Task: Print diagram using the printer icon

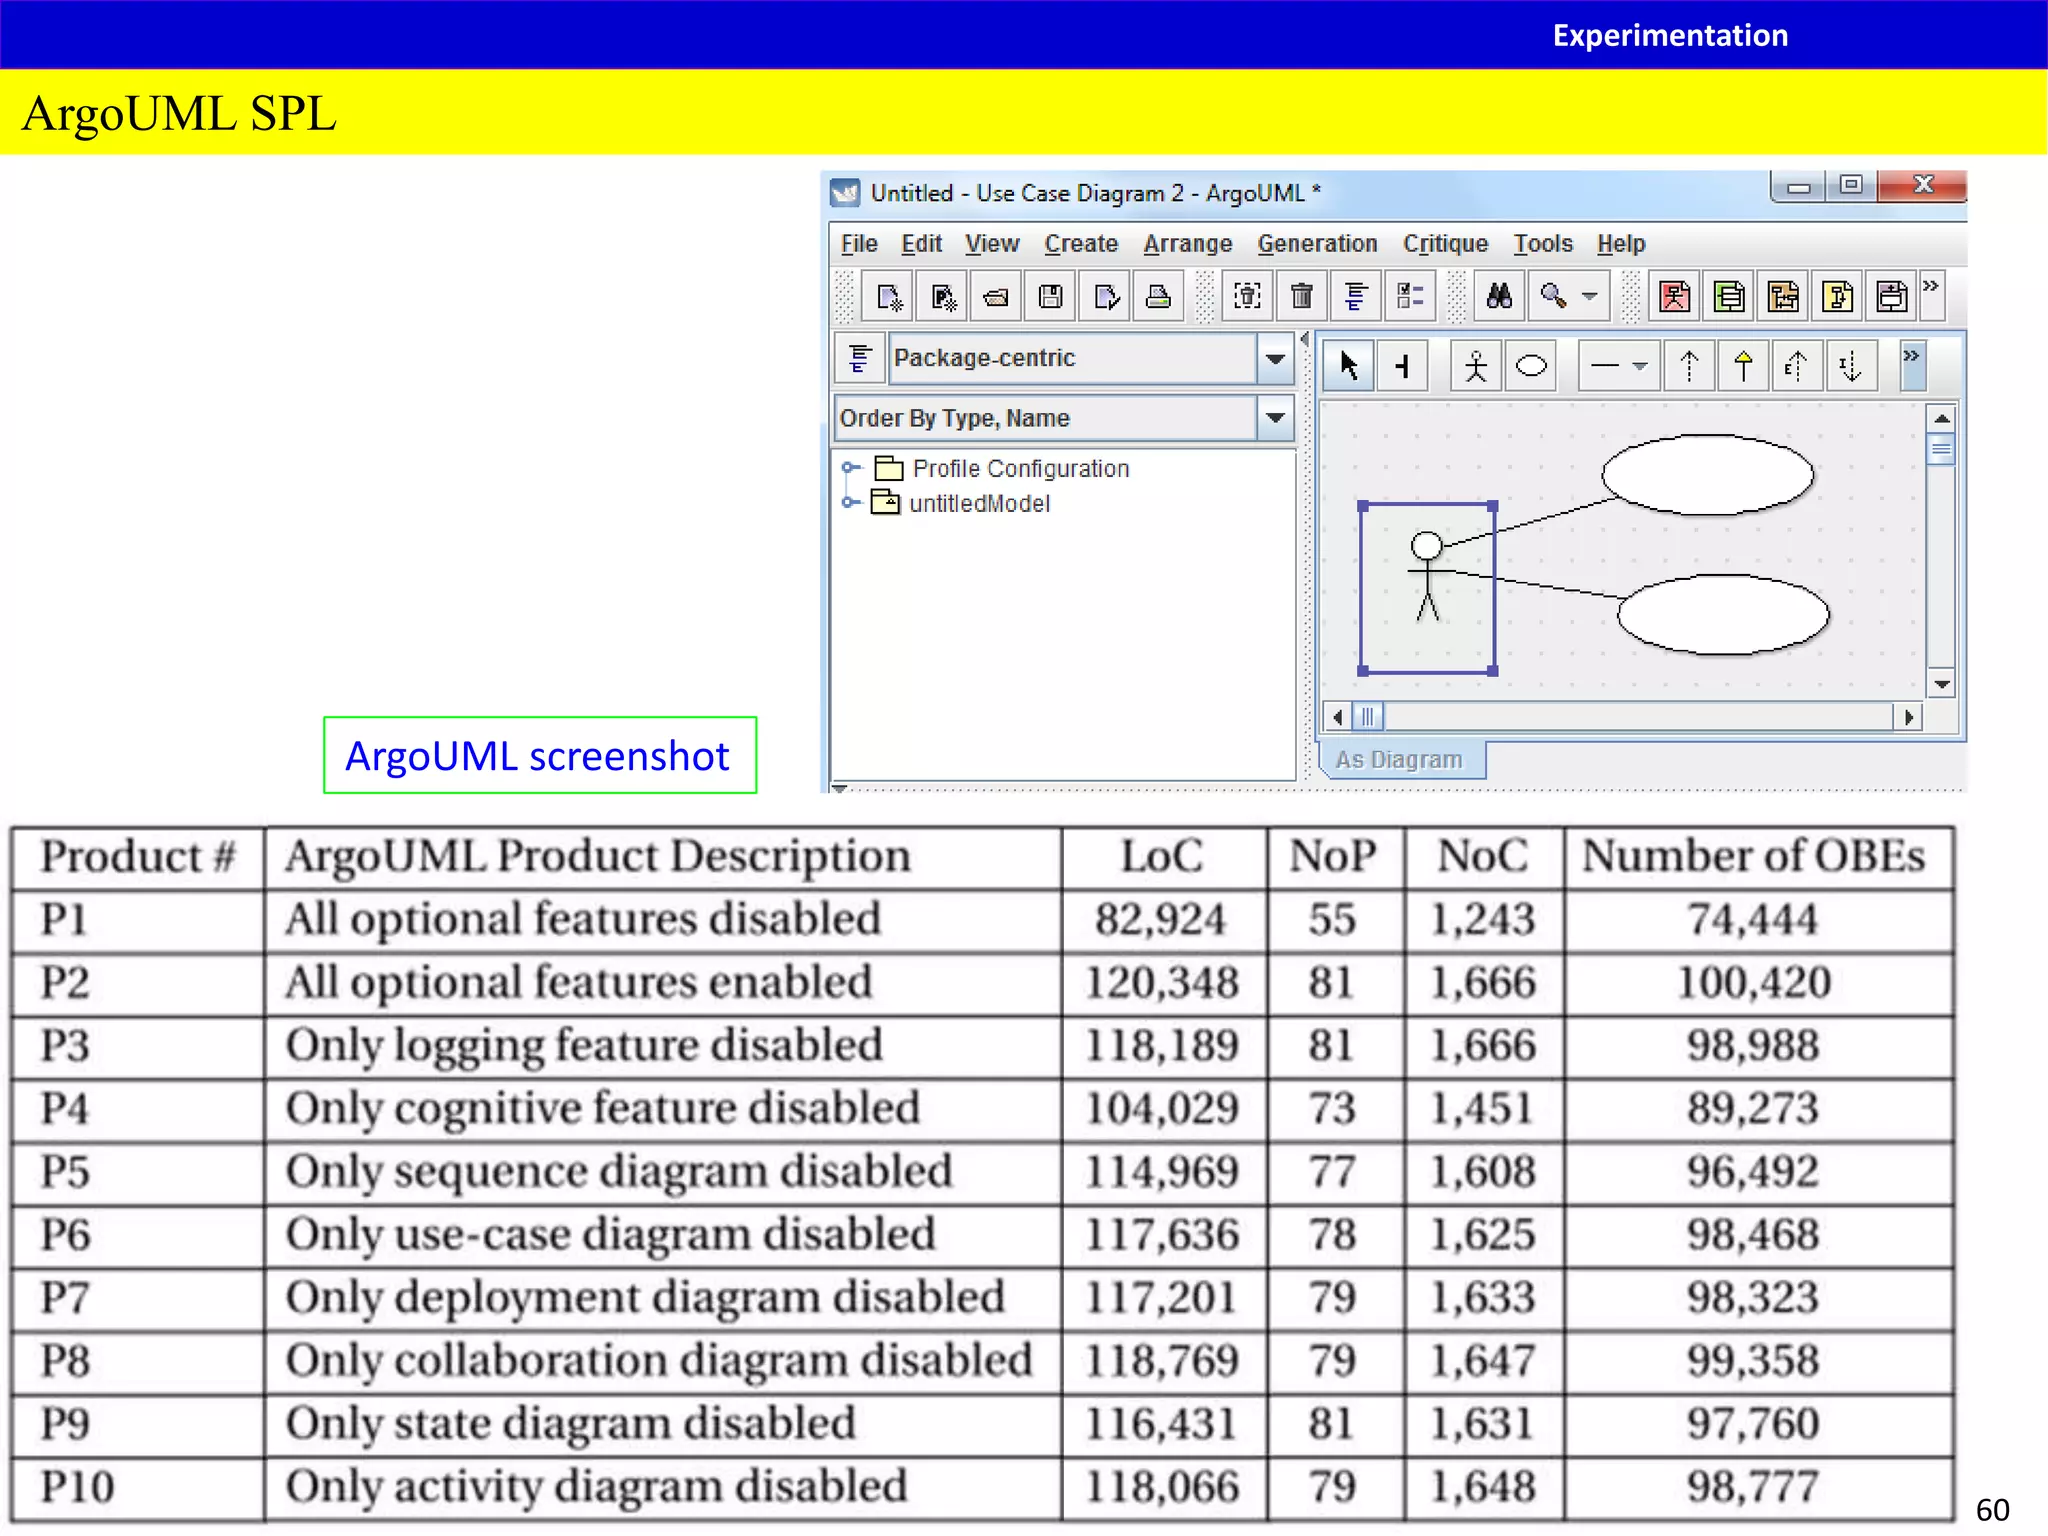Action: pos(1158,297)
